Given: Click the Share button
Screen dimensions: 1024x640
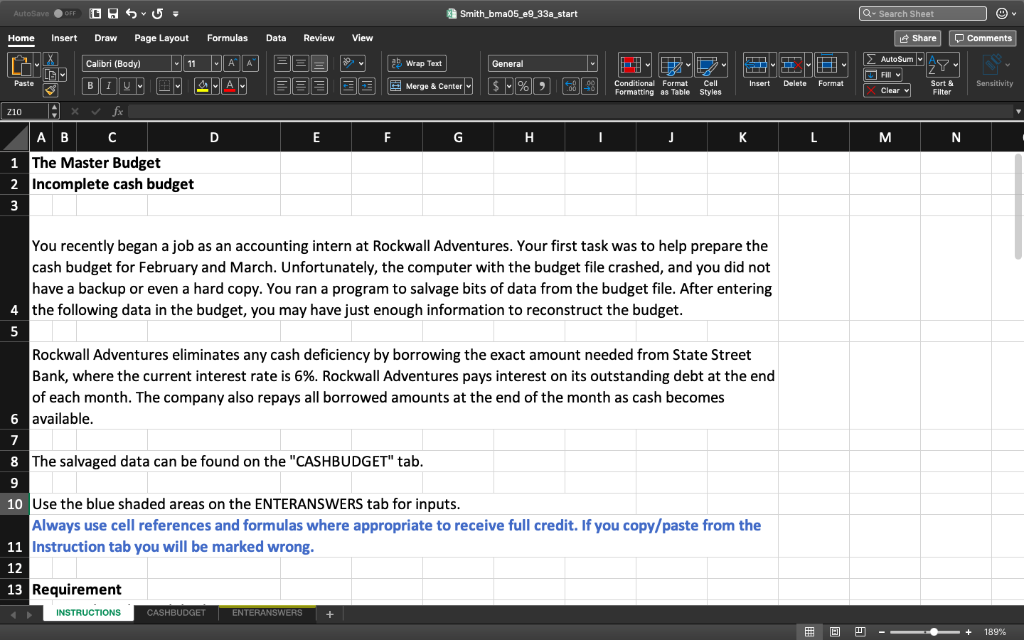Looking at the screenshot, I should (917, 37).
